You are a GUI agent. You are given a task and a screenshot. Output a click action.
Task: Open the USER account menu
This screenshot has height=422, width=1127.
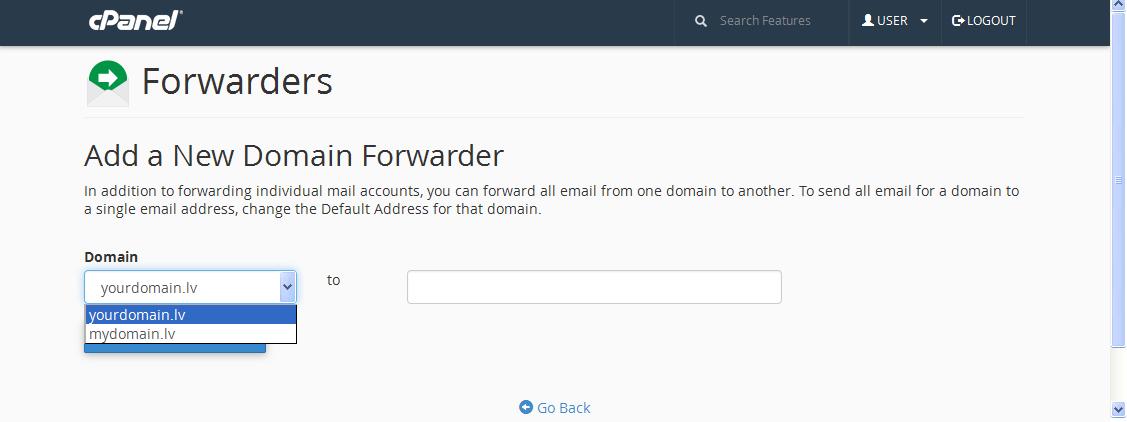pos(895,21)
